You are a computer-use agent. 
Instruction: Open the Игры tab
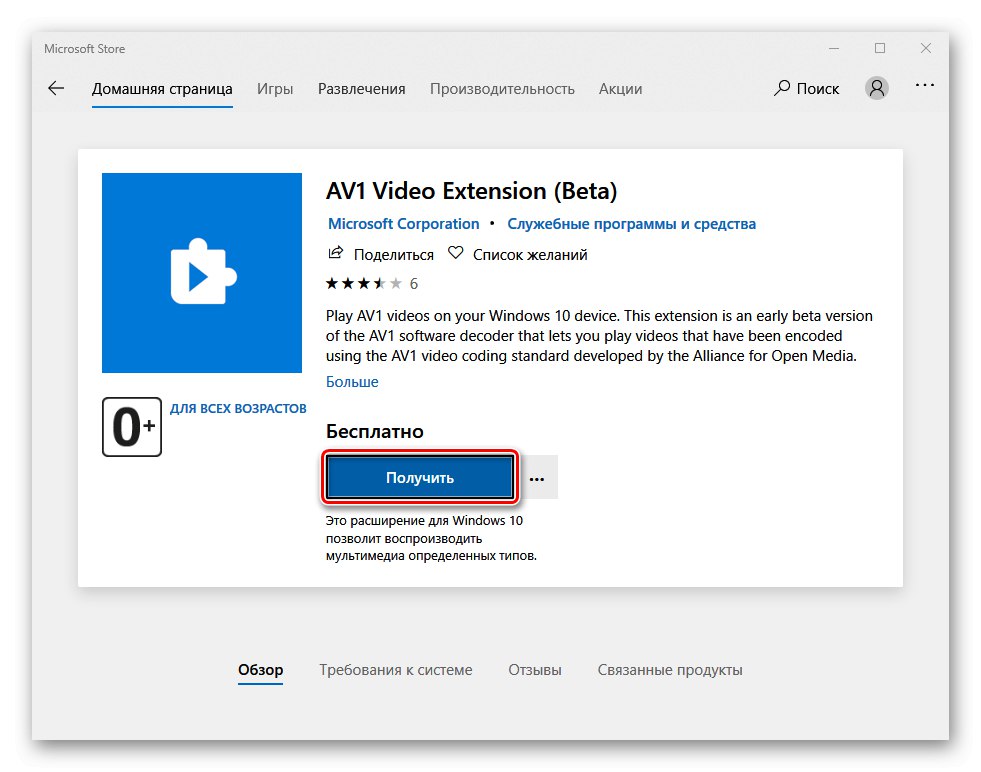[275, 88]
